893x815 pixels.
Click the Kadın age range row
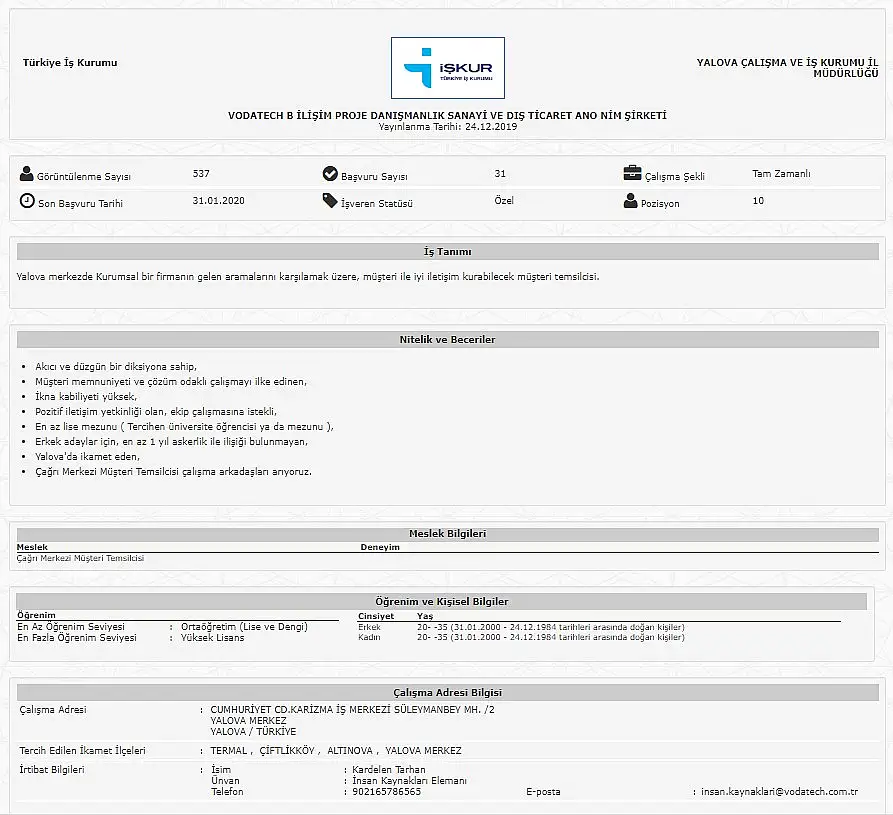tap(521, 637)
